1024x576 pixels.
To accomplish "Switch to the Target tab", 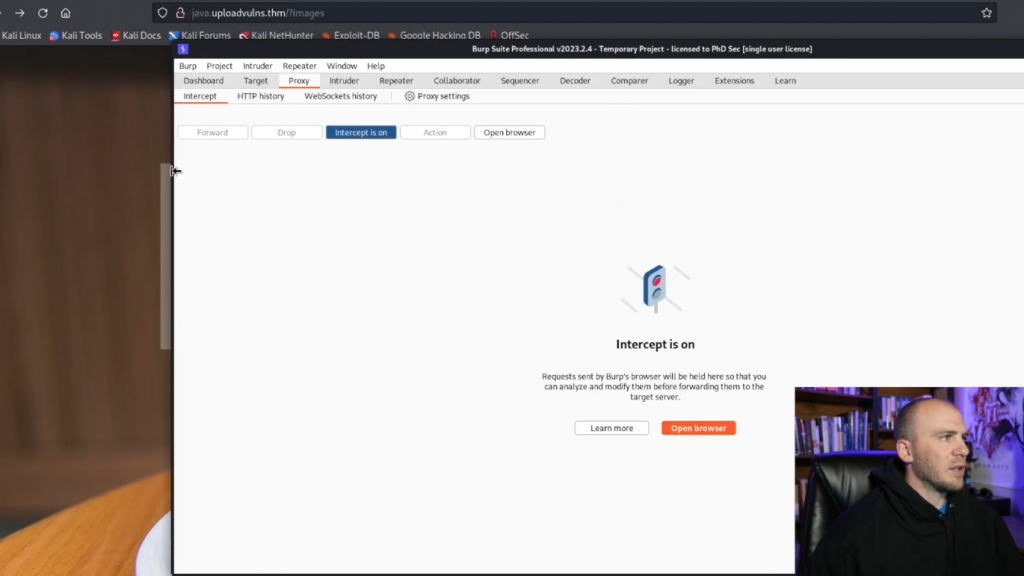I will pyautogui.click(x=255, y=81).
